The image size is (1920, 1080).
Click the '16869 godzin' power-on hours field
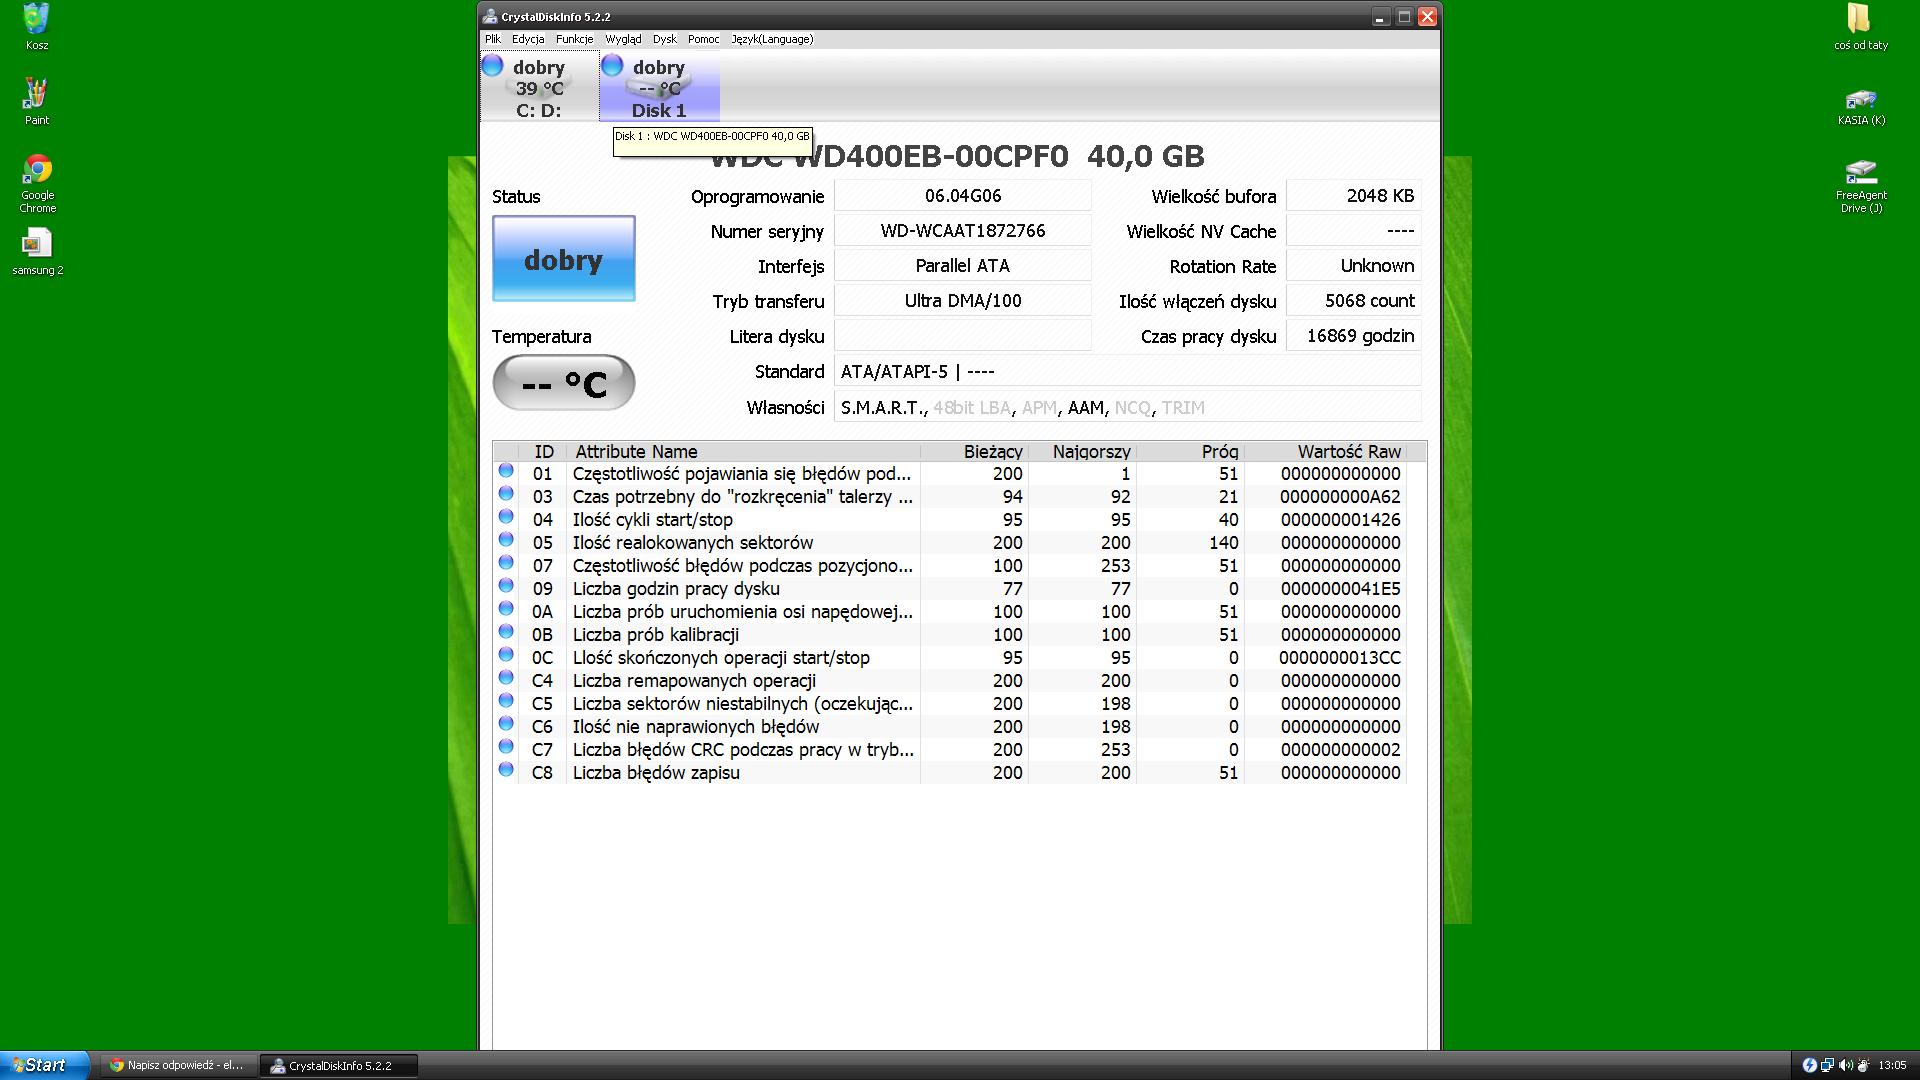(x=1354, y=336)
